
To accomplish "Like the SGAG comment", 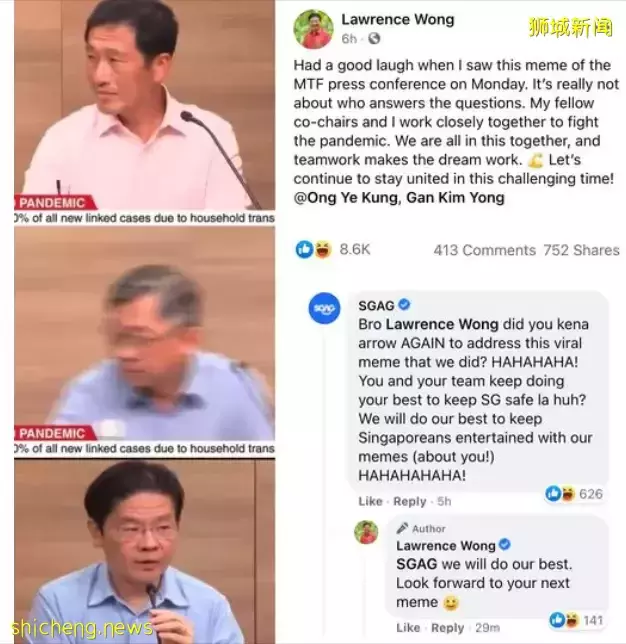I will pos(370,501).
